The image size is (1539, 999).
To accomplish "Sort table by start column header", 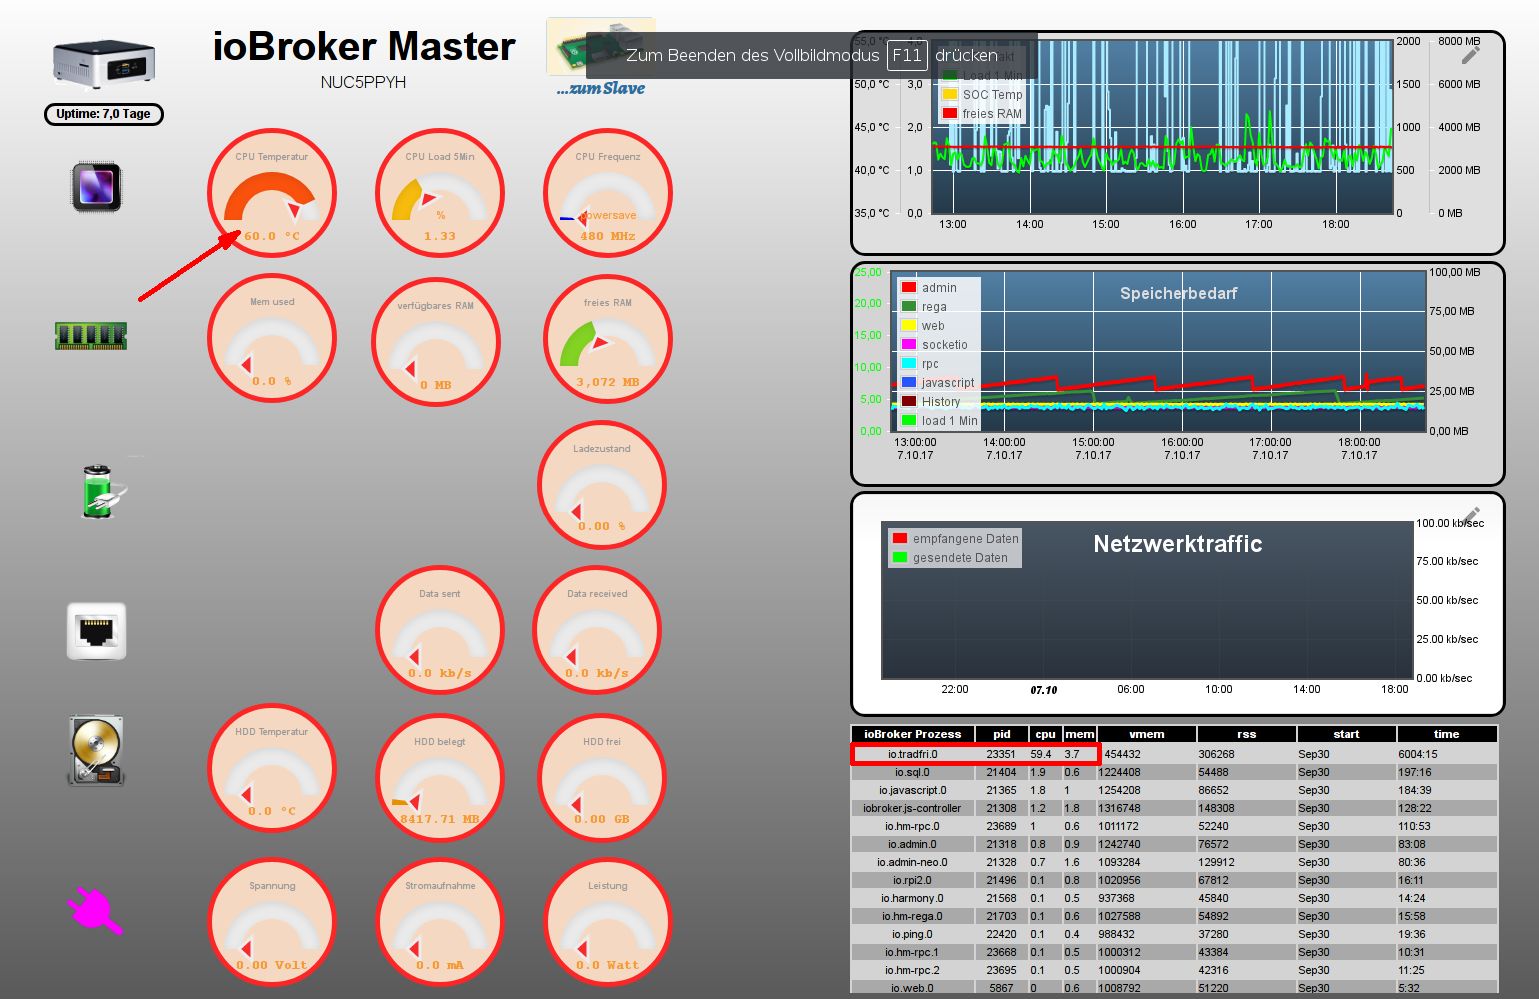I will coord(1346,734).
